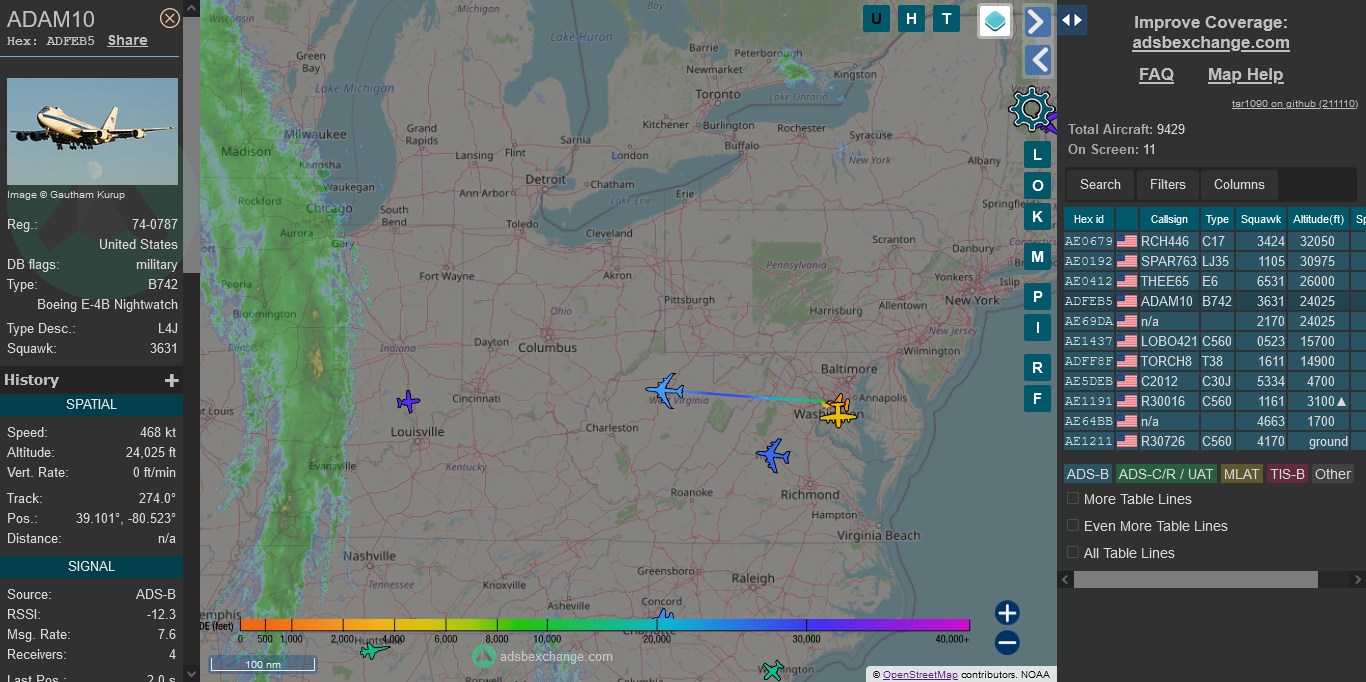The width and height of the screenshot is (1366, 682).
Task: Toggle the K map button
Action: point(1037,217)
